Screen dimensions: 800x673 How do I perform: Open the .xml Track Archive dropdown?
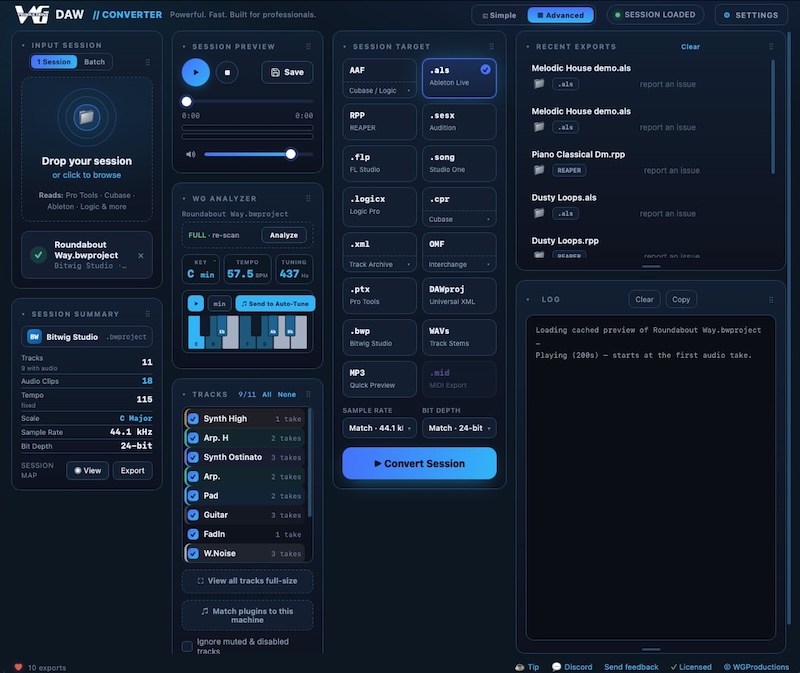coord(380,264)
